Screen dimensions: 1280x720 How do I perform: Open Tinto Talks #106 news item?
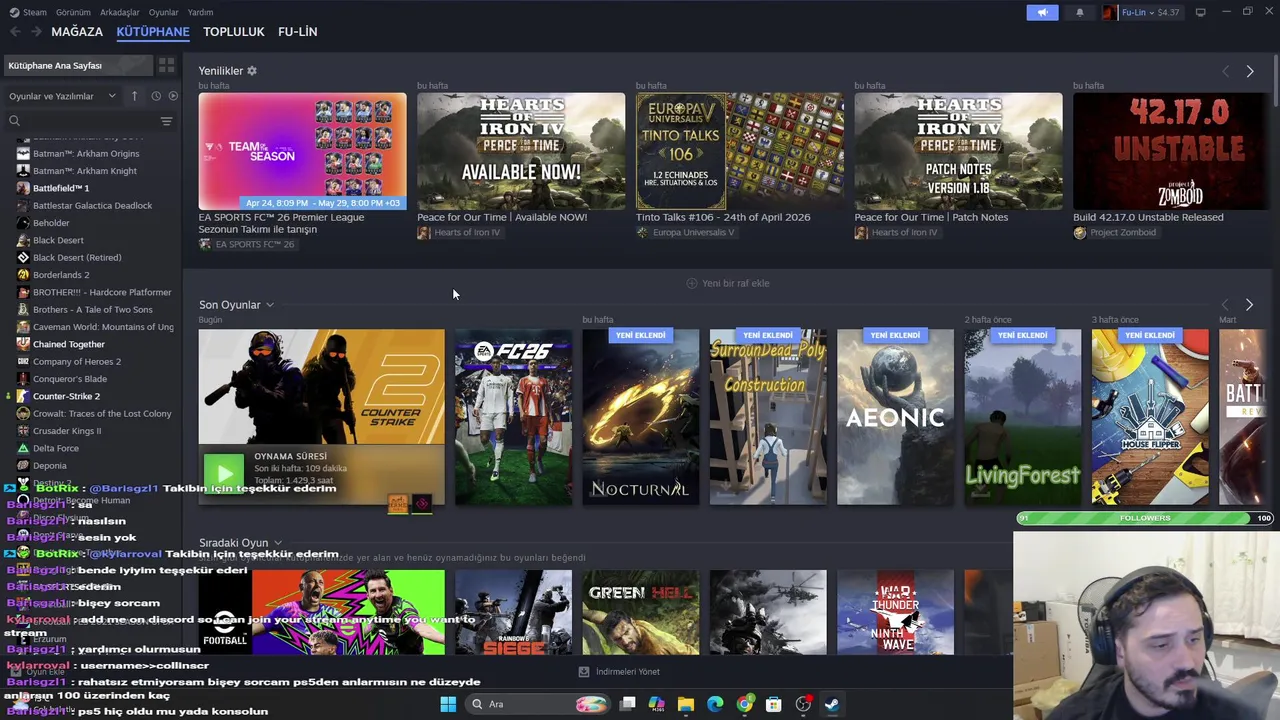tap(740, 151)
